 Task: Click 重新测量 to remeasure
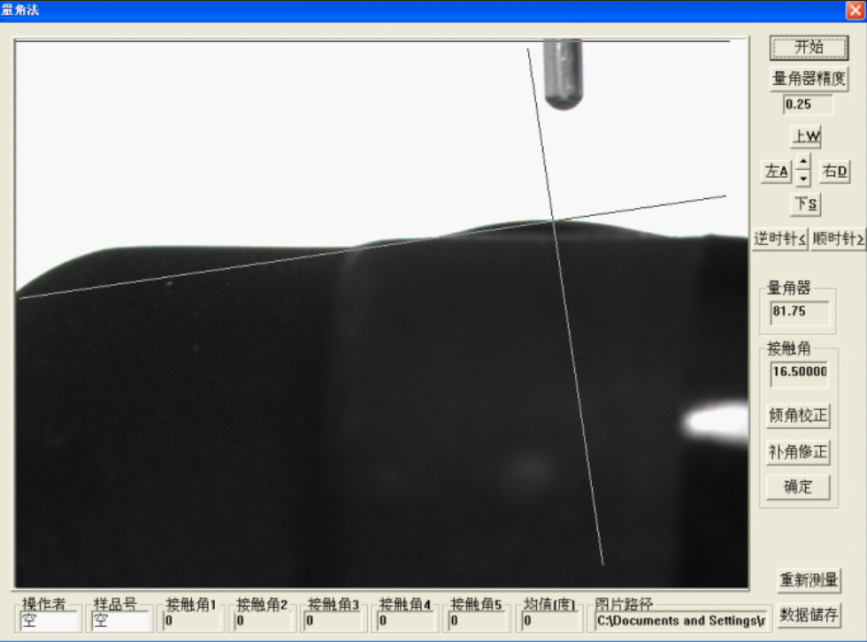pyautogui.click(x=808, y=580)
